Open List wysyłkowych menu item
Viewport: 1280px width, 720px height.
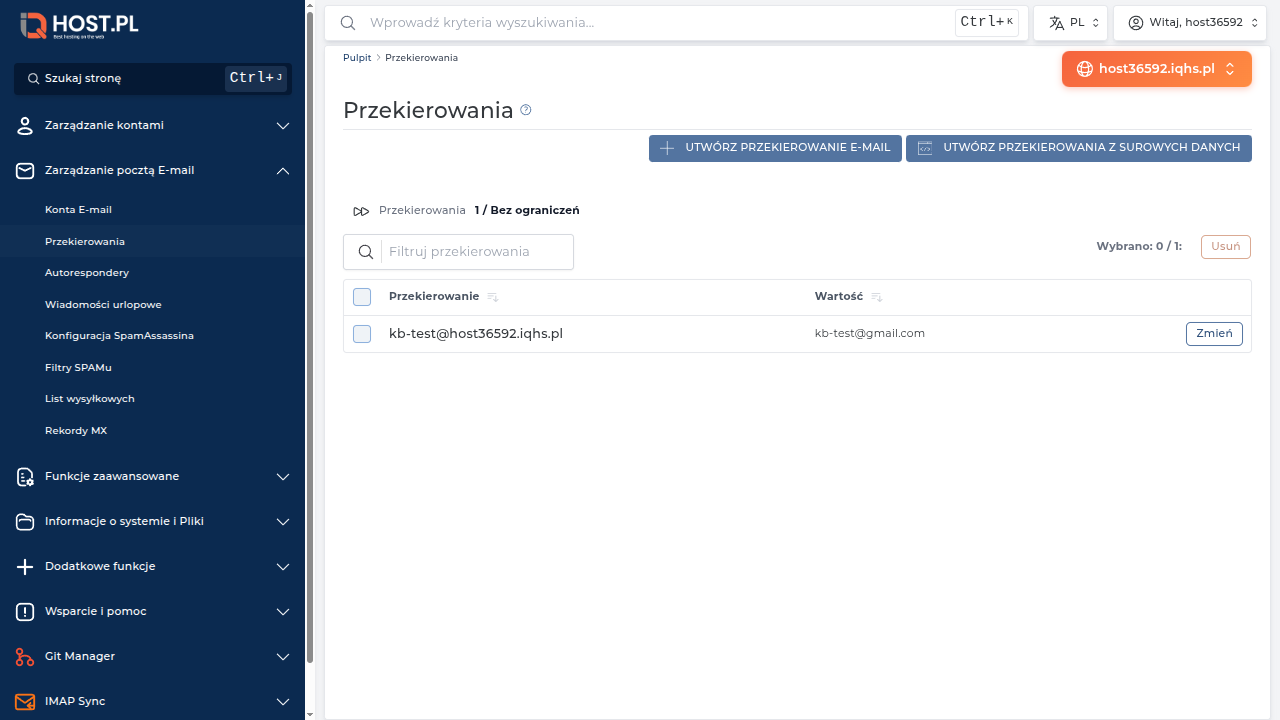click(x=90, y=399)
